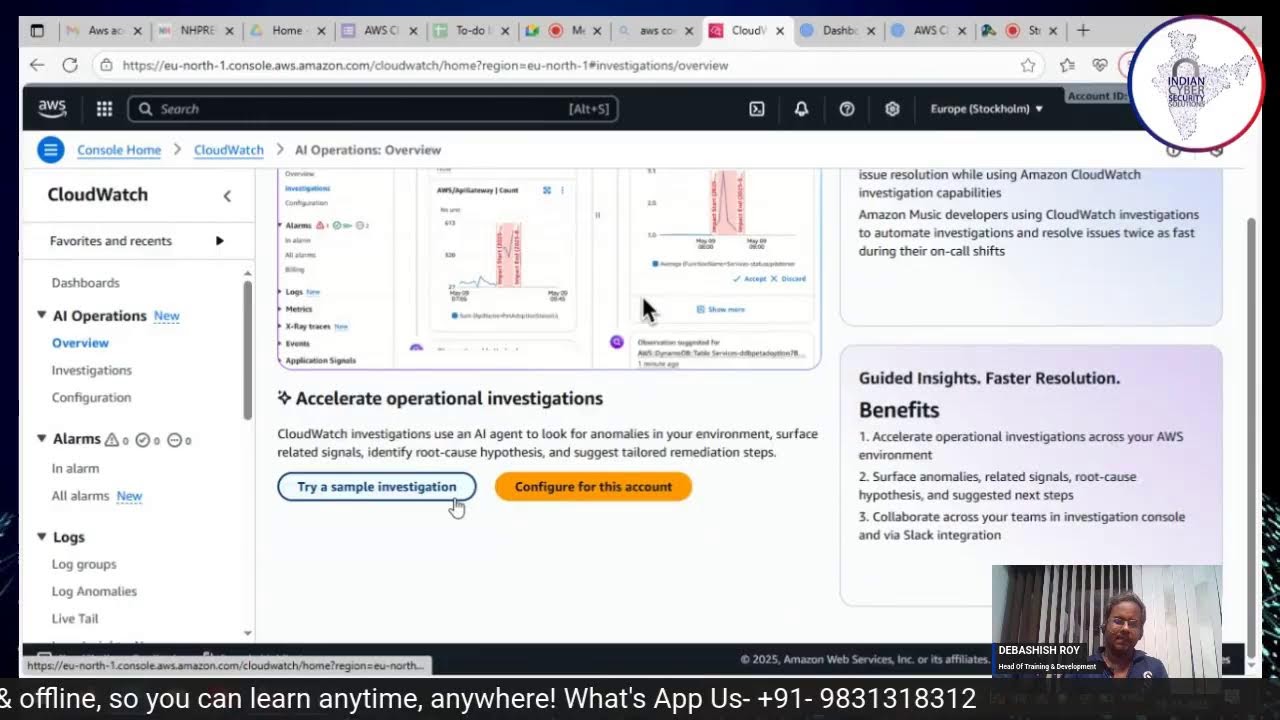Screen dimensions: 1280x720
Task: Open a new browser tab with plus
Action: (1082, 31)
